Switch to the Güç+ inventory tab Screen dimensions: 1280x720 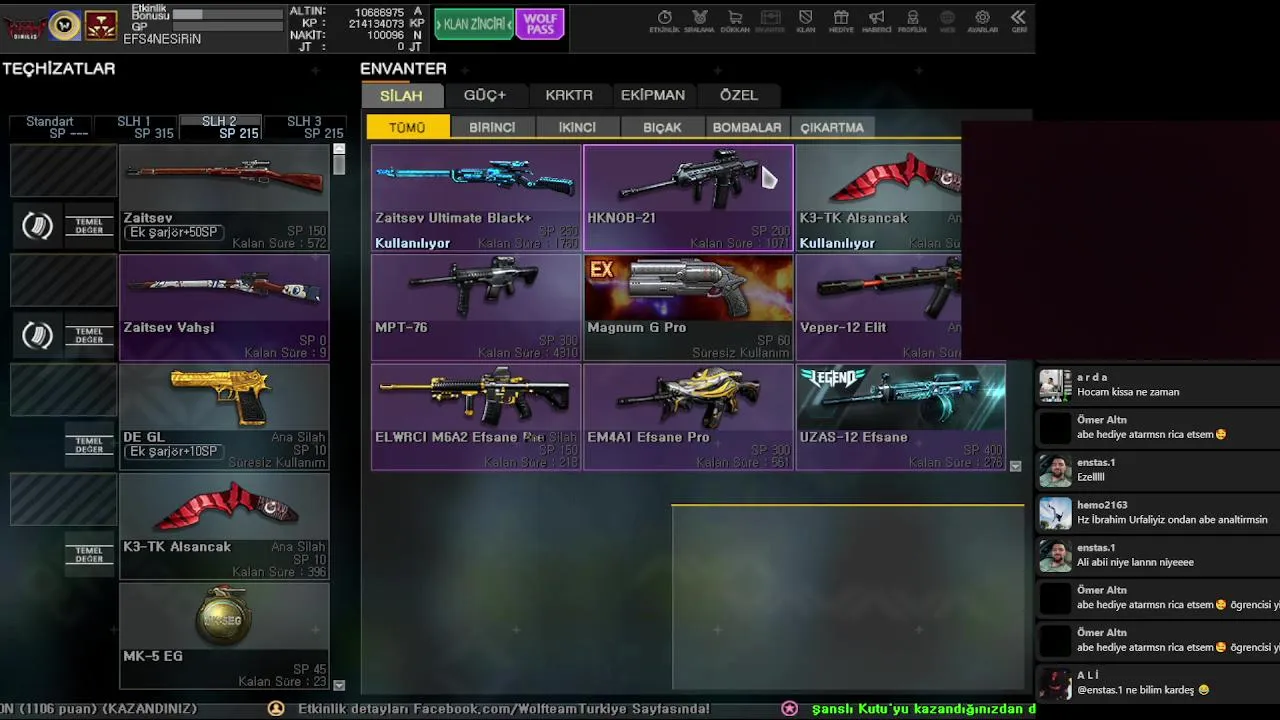pyautogui.click(x=485, y=95)
